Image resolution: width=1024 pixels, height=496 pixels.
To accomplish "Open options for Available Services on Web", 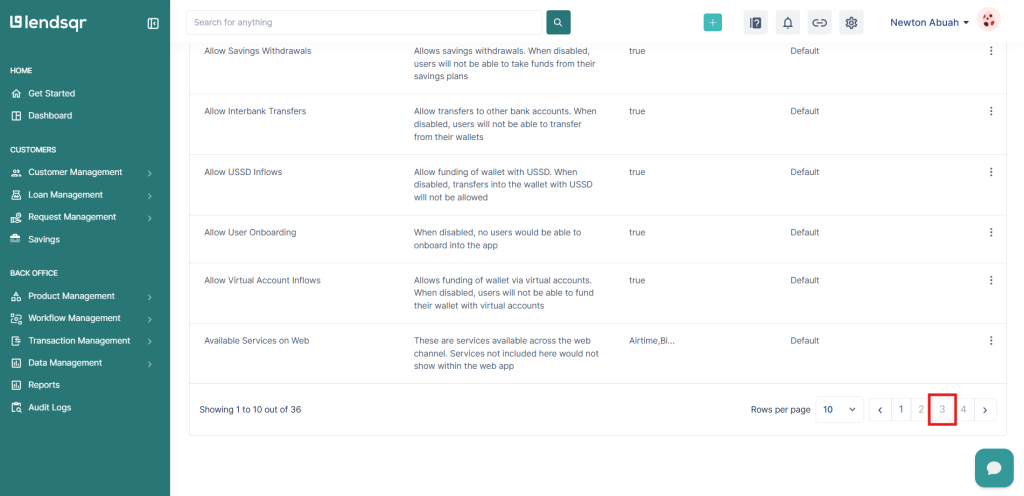I will click(991, 341).
